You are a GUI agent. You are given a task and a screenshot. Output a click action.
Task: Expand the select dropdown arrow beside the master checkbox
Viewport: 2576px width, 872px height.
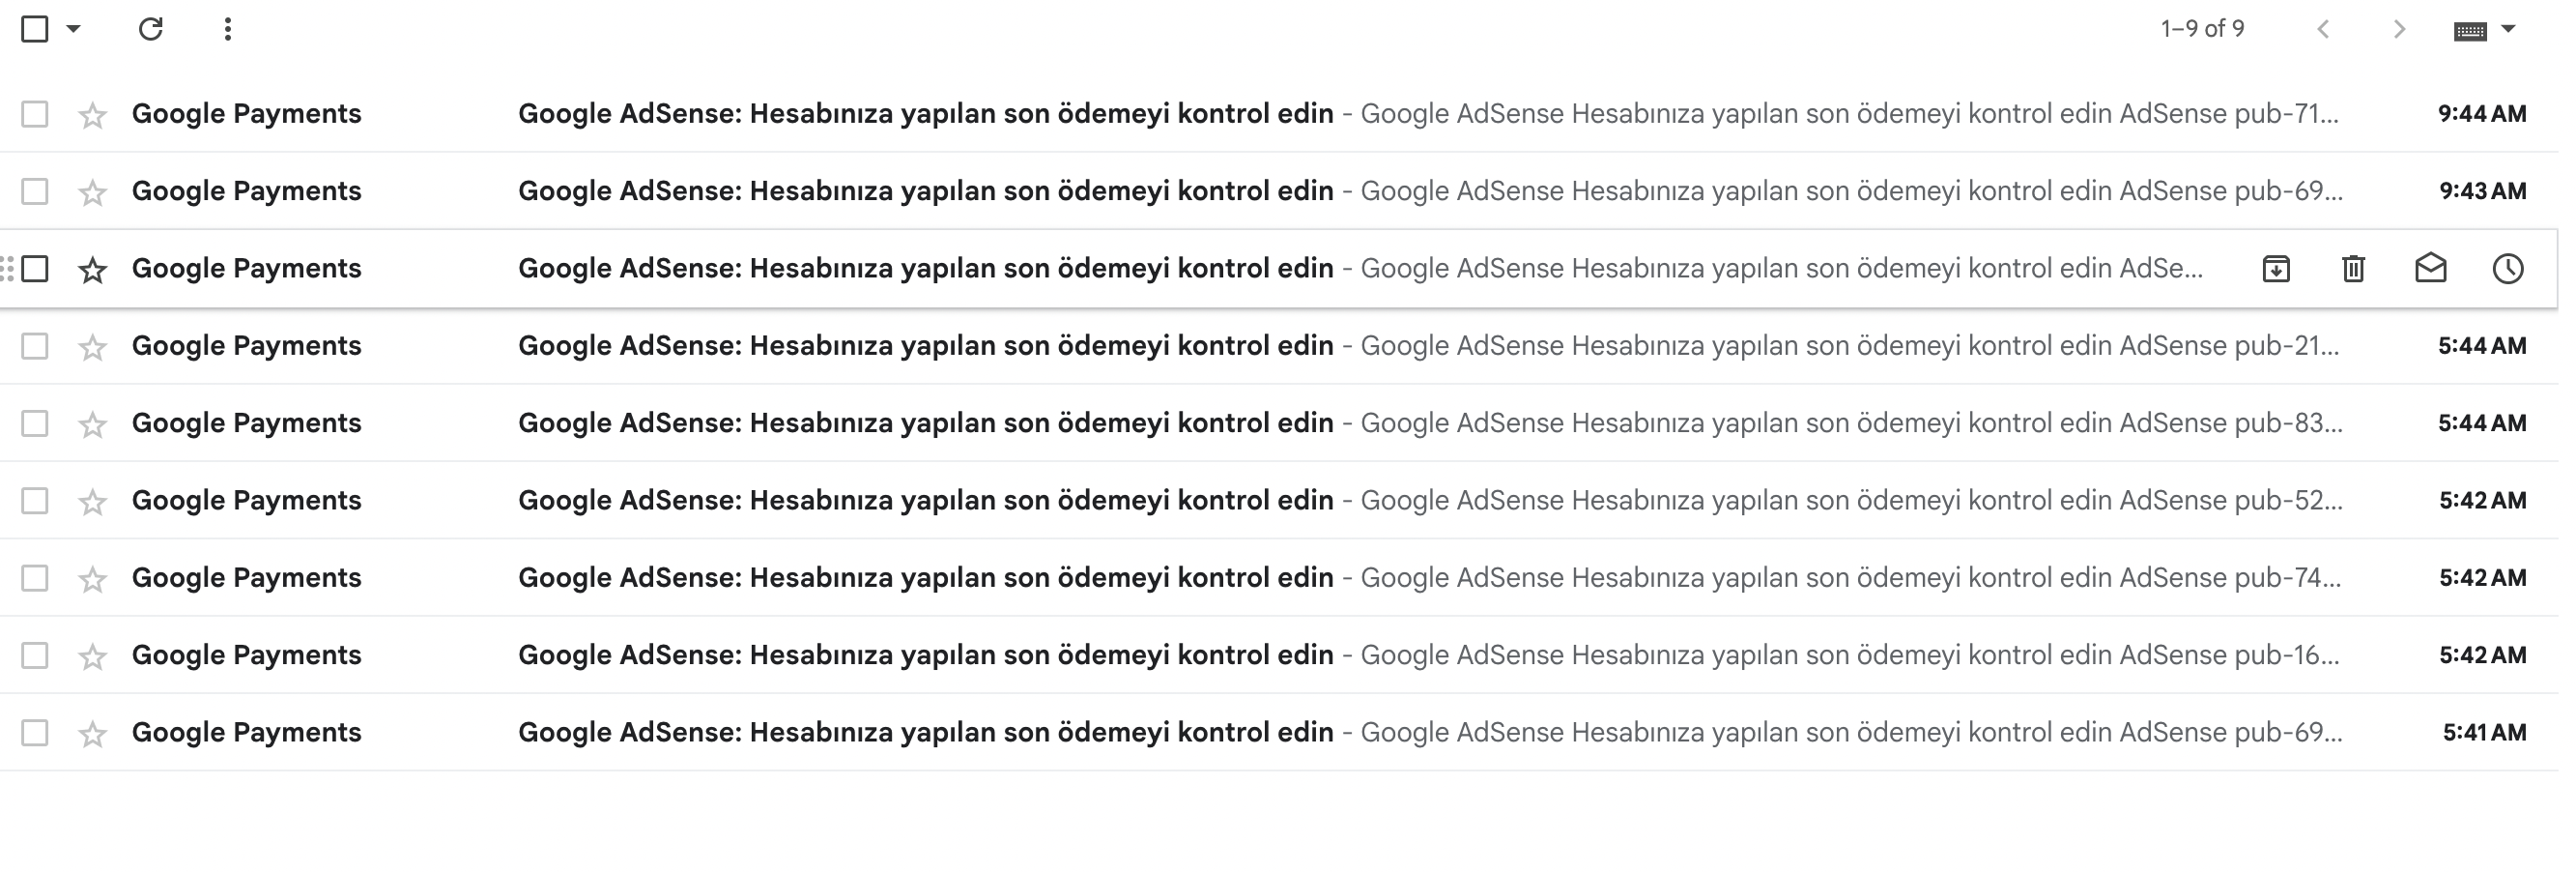click(73, 29)
